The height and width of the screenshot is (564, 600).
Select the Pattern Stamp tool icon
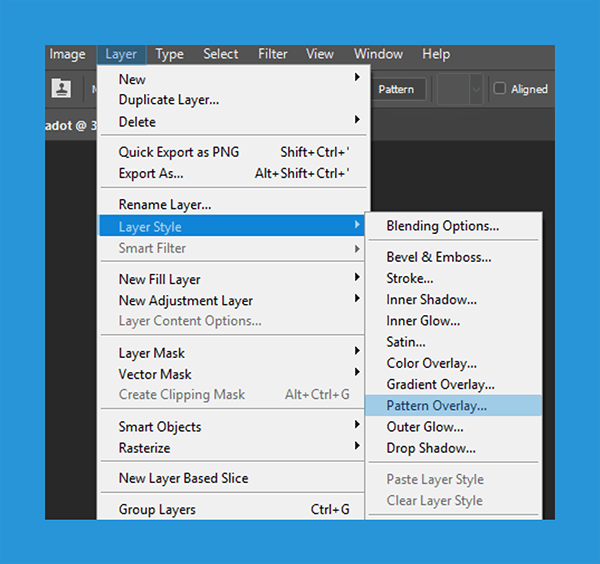click(x=61, y=88)
